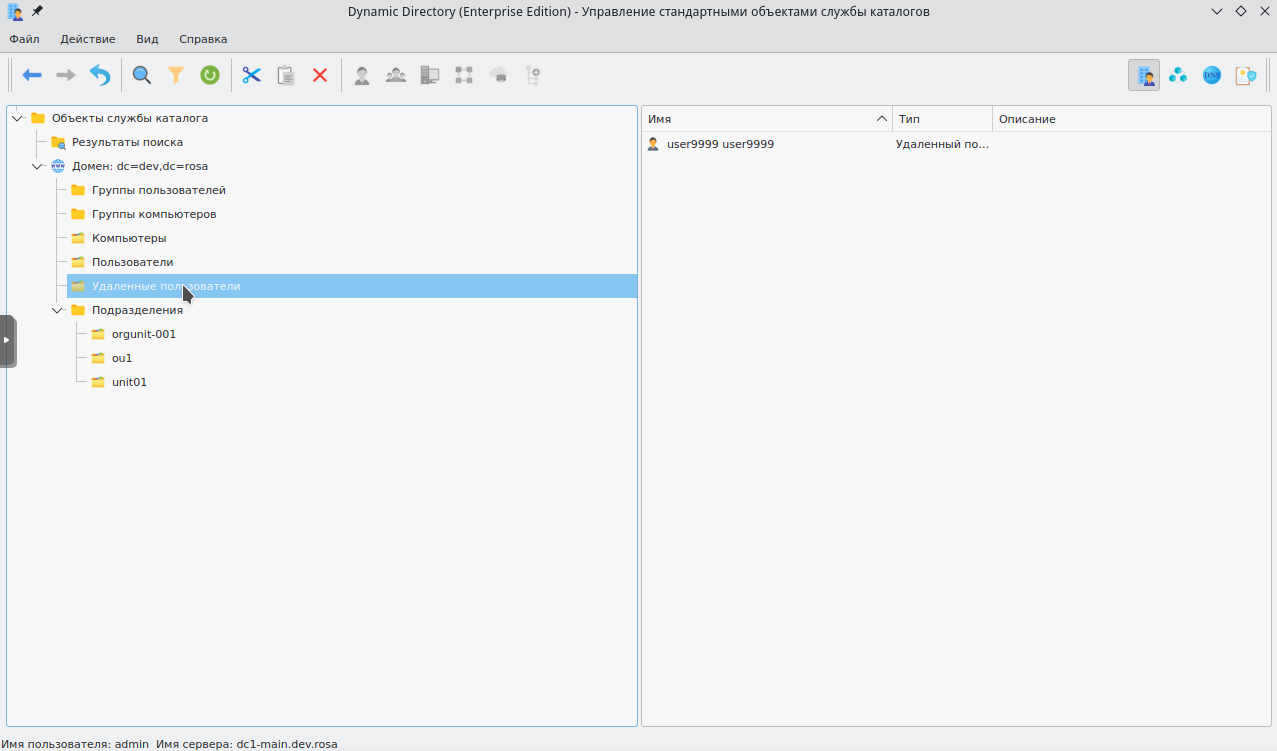Sort list by the 'Имя' column header

(x=760, y=119)
